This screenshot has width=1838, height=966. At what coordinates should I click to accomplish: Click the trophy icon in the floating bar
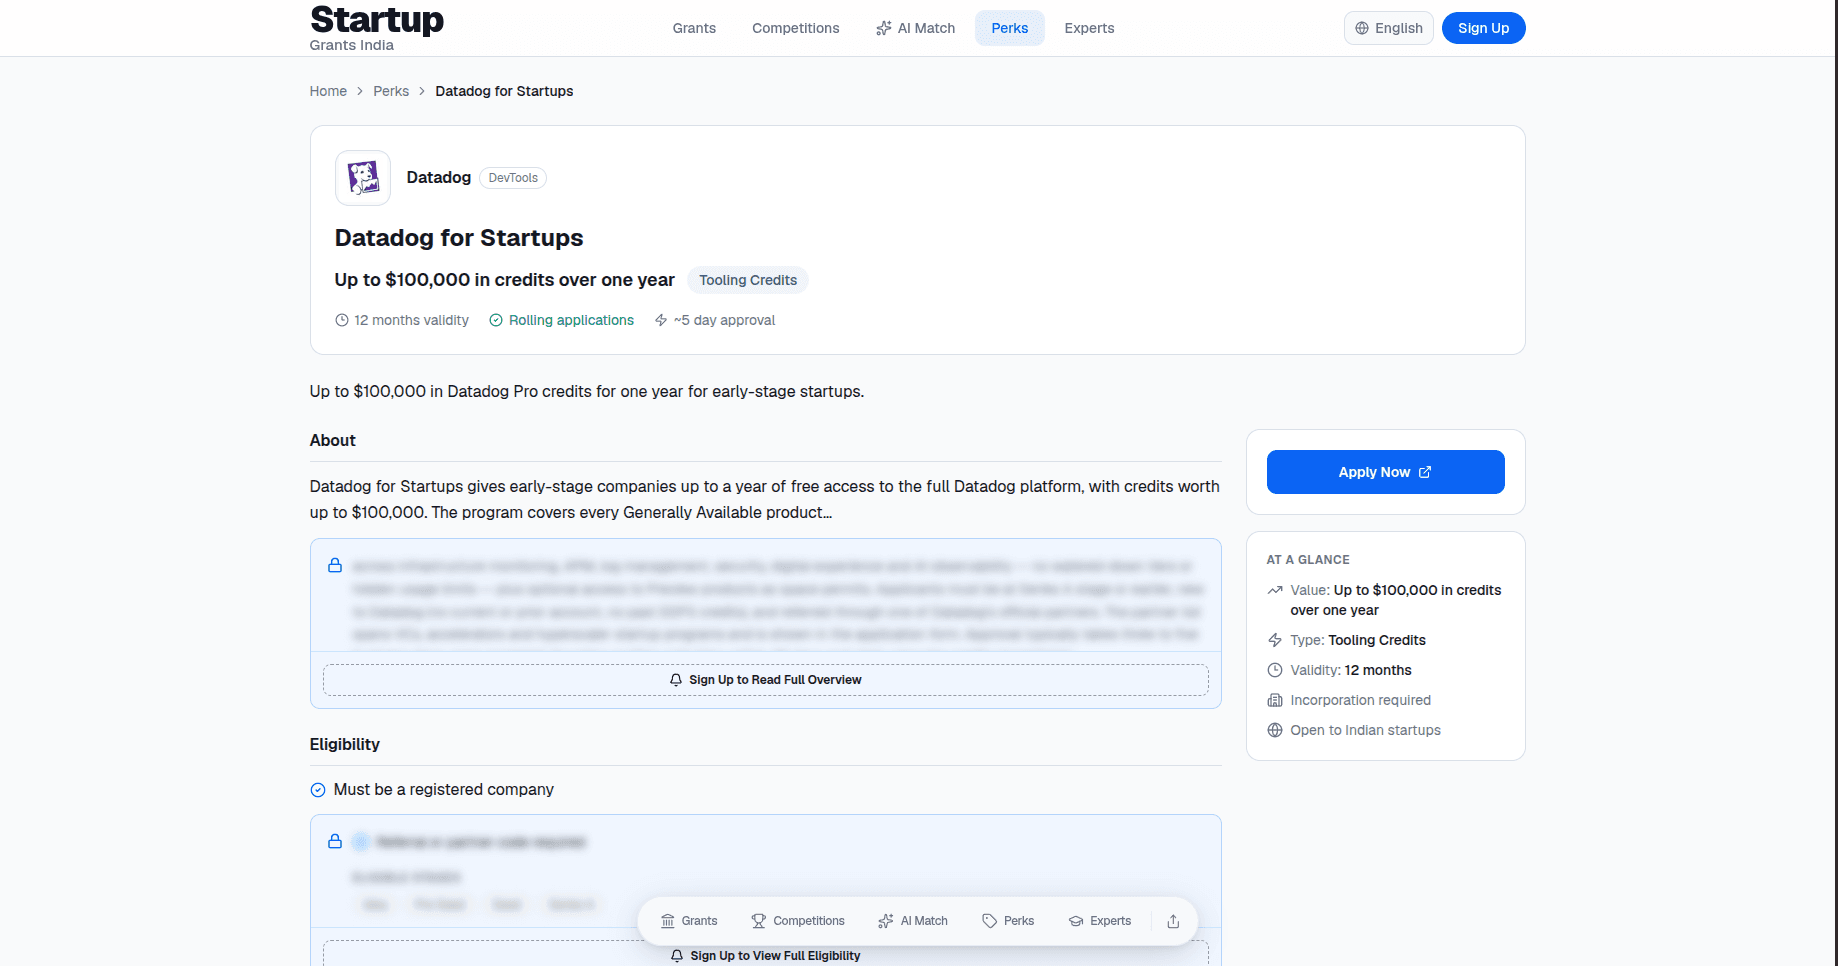759,921
